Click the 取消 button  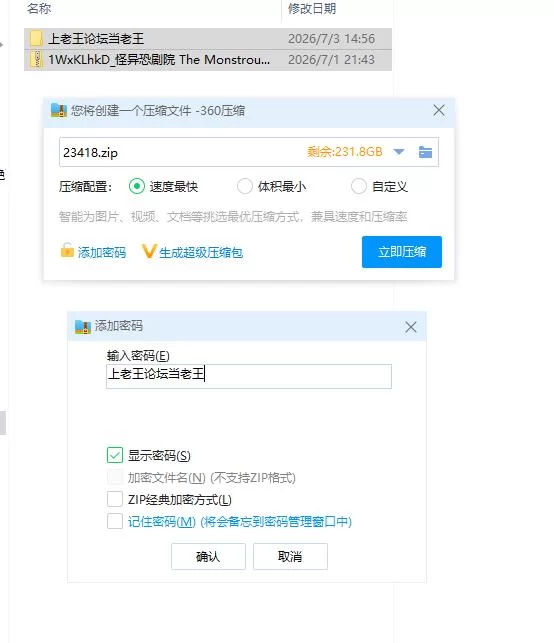tap(290, 556)
